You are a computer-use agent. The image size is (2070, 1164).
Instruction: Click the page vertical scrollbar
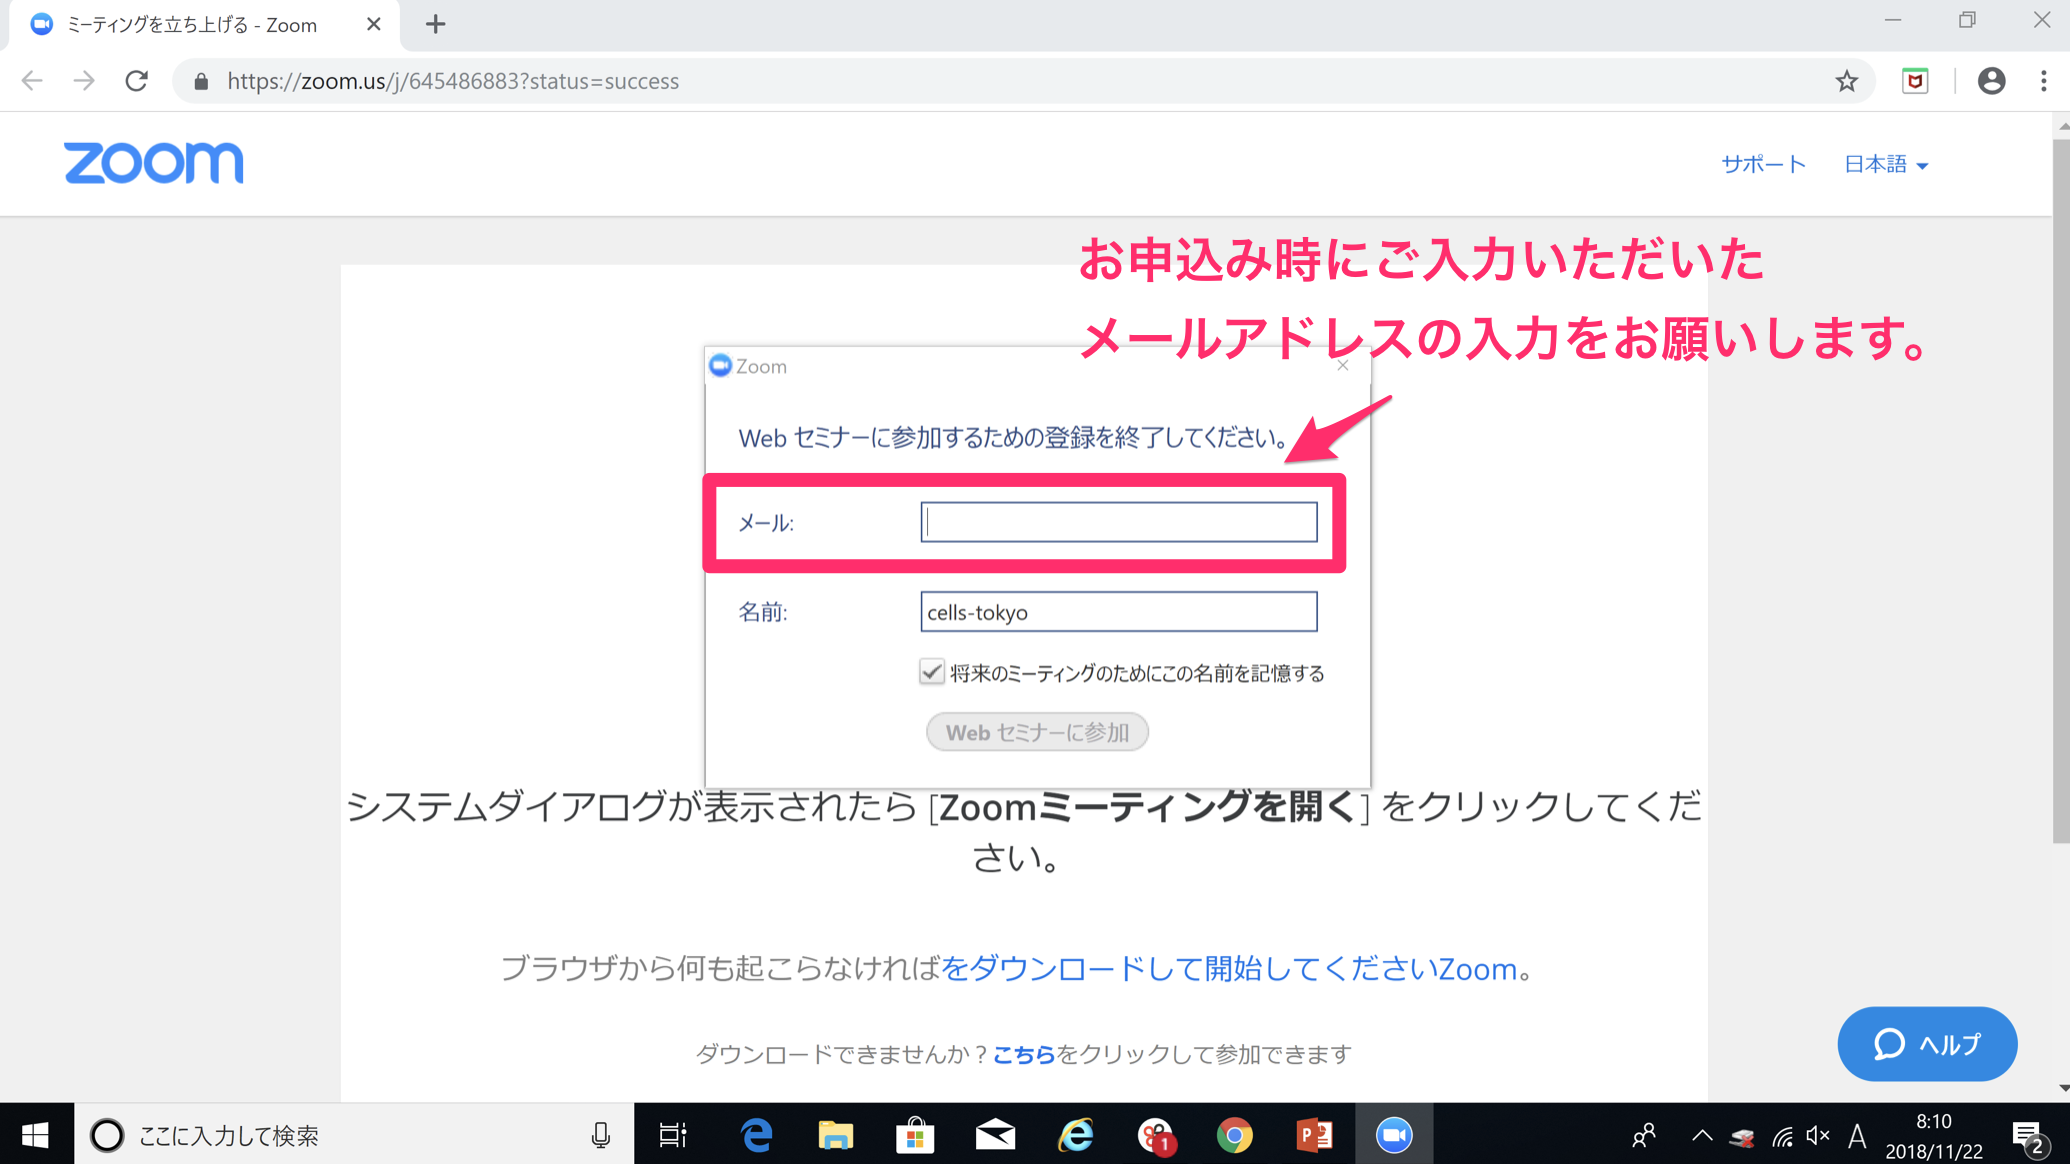pos(2061,491)
